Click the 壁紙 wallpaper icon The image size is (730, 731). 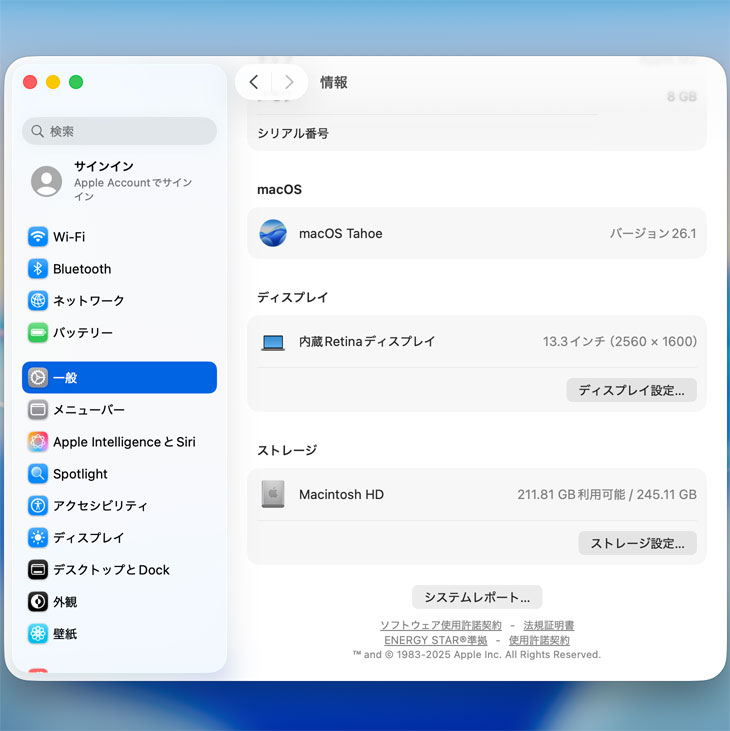click(38, 634)
